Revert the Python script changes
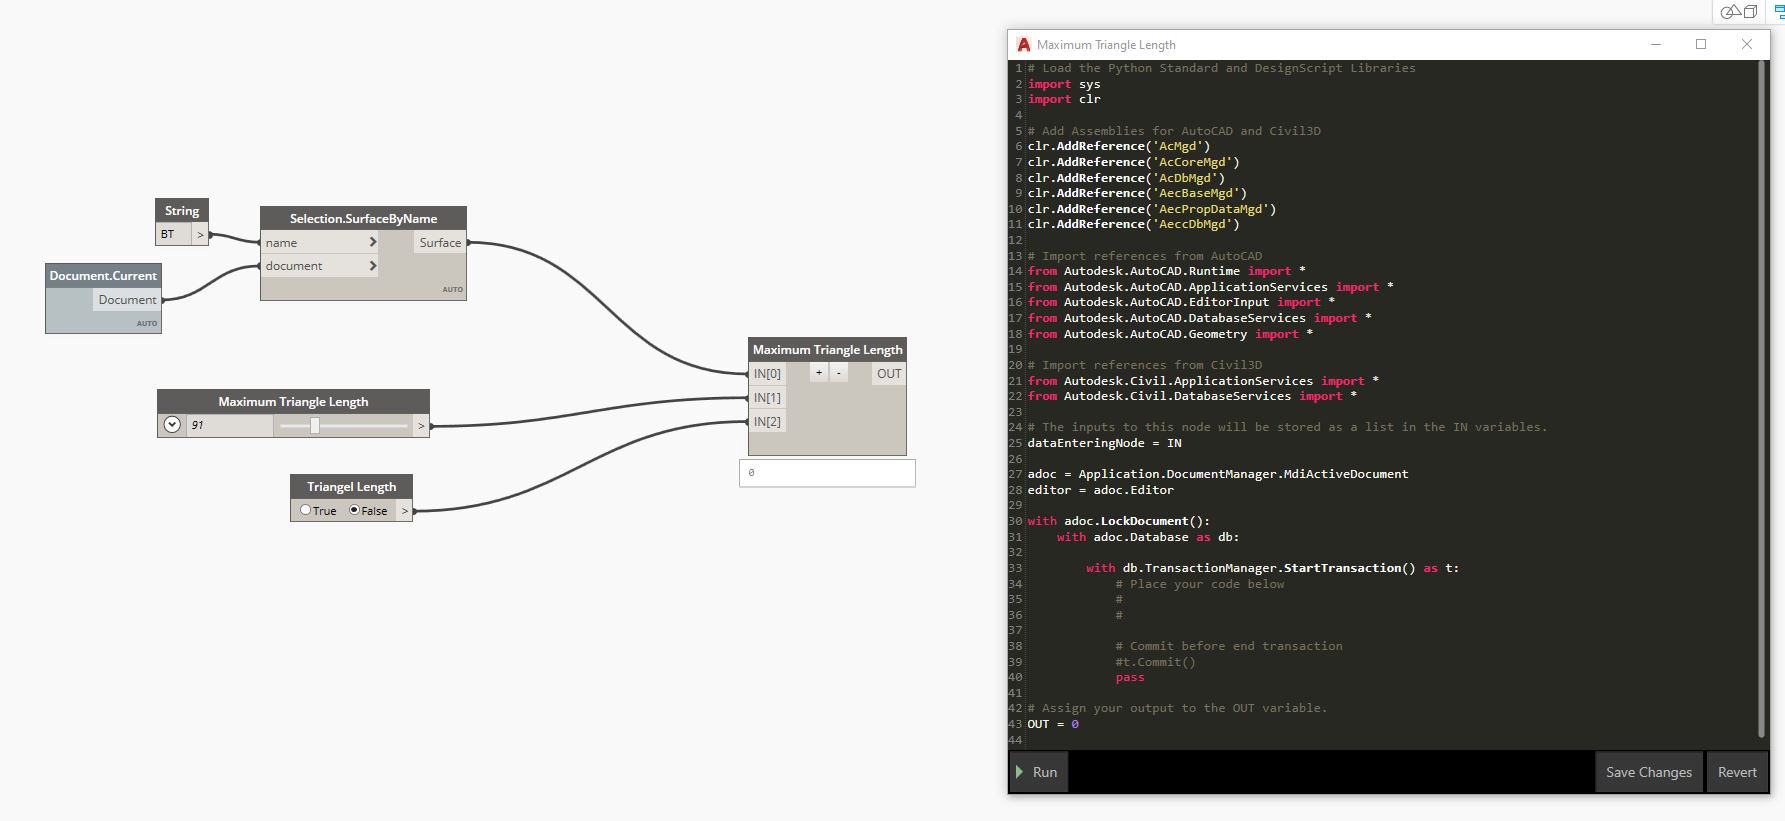 [x=1737, y=772]
